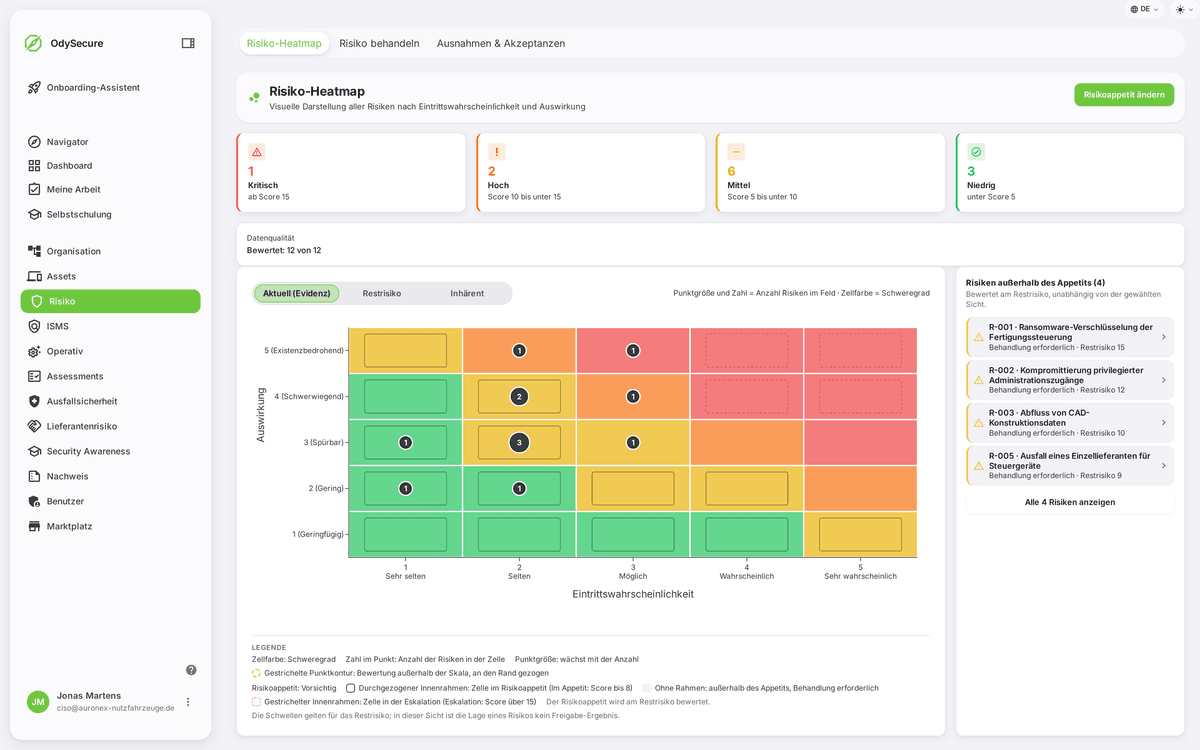
Task: Open Lieferantenrisiko handshake icon
Action: 34,426
